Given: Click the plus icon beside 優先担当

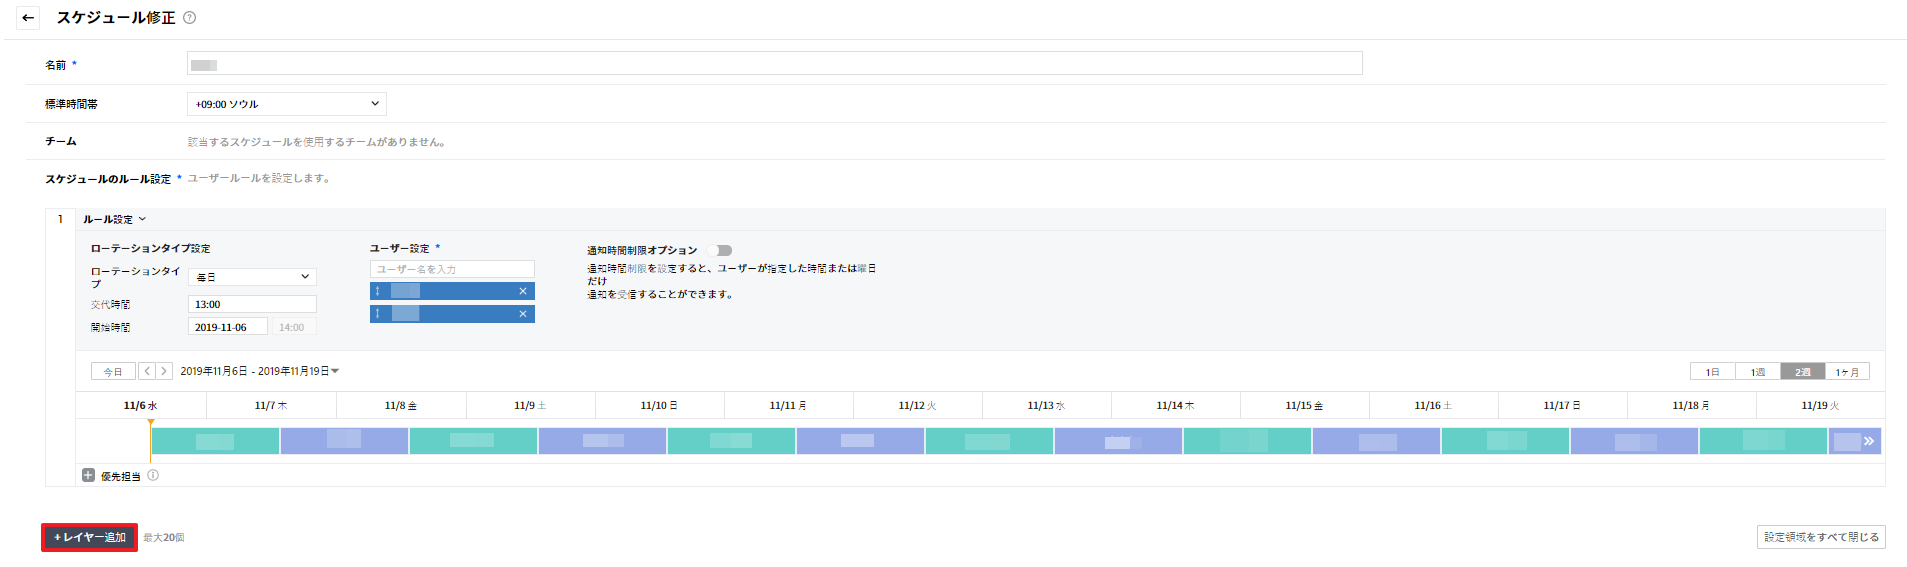Looking at the screenshot, I should [x=88, y=476].
